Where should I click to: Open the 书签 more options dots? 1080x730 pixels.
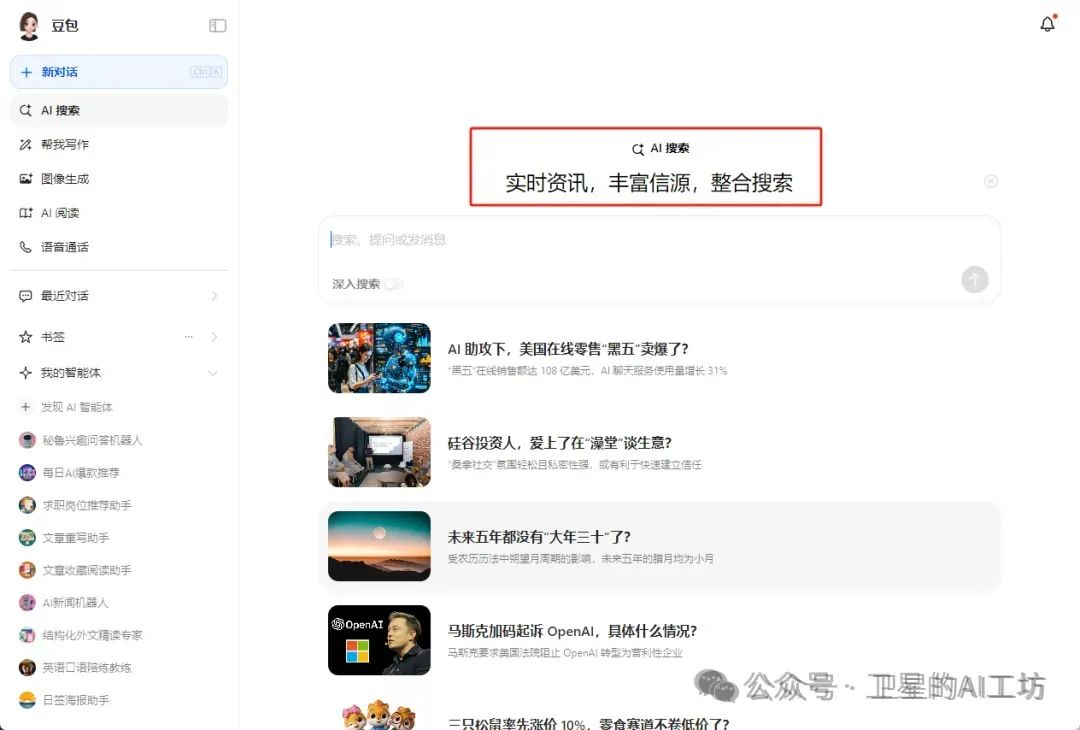tap(189, 337)
